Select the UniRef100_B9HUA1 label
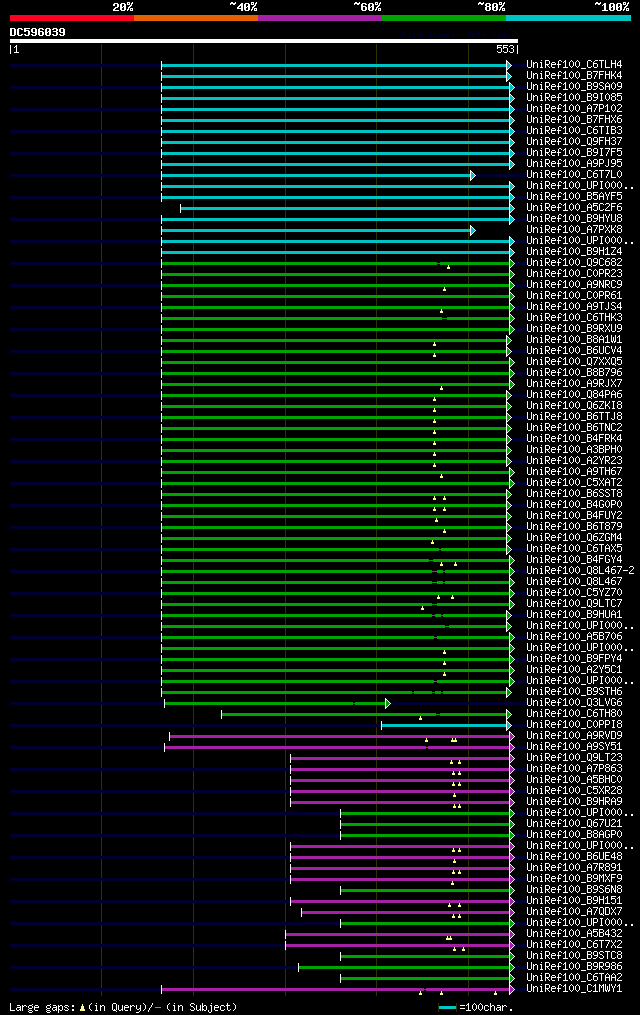 [574, 615]
